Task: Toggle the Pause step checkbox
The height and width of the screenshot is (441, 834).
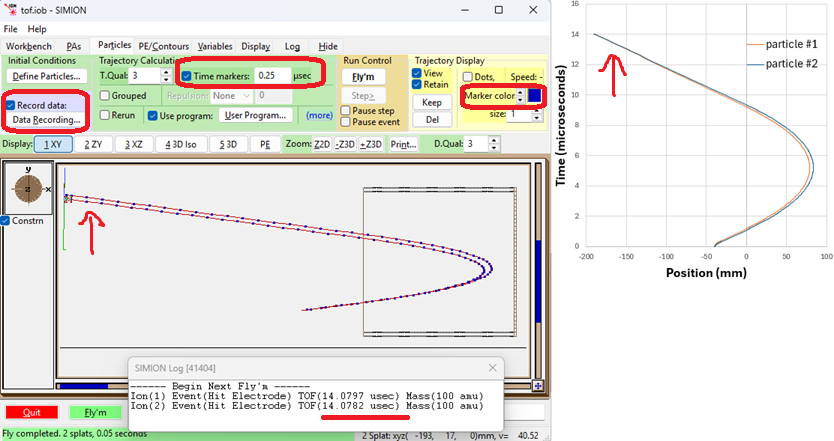Action: click(x=346, y=111)
